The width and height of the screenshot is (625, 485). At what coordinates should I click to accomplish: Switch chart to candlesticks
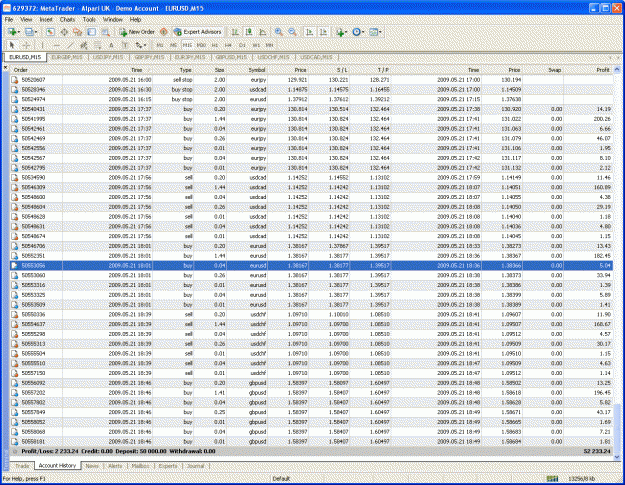249,32
